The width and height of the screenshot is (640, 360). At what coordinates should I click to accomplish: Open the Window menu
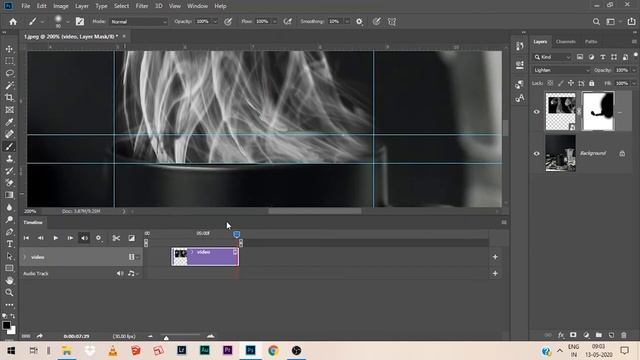click(197, 6)
